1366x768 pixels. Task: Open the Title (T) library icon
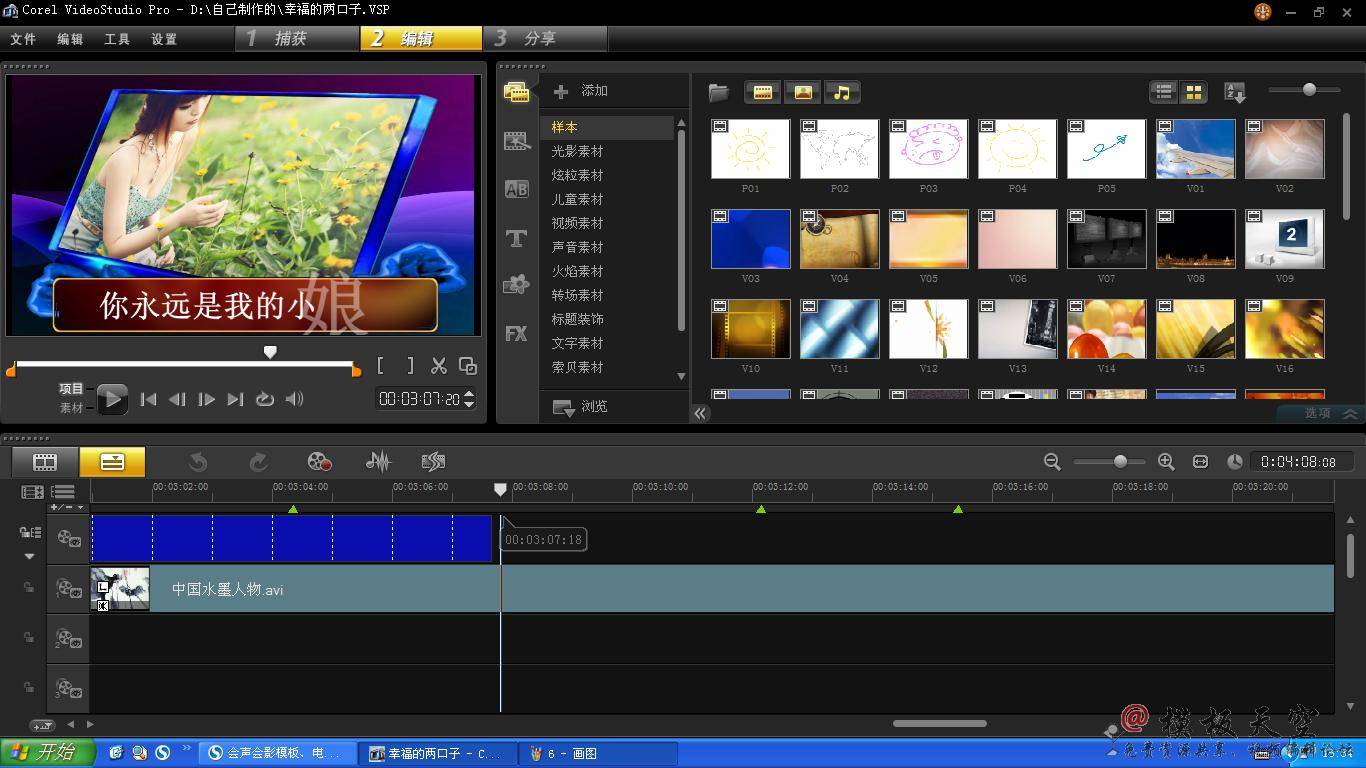[x=517, y=237]
